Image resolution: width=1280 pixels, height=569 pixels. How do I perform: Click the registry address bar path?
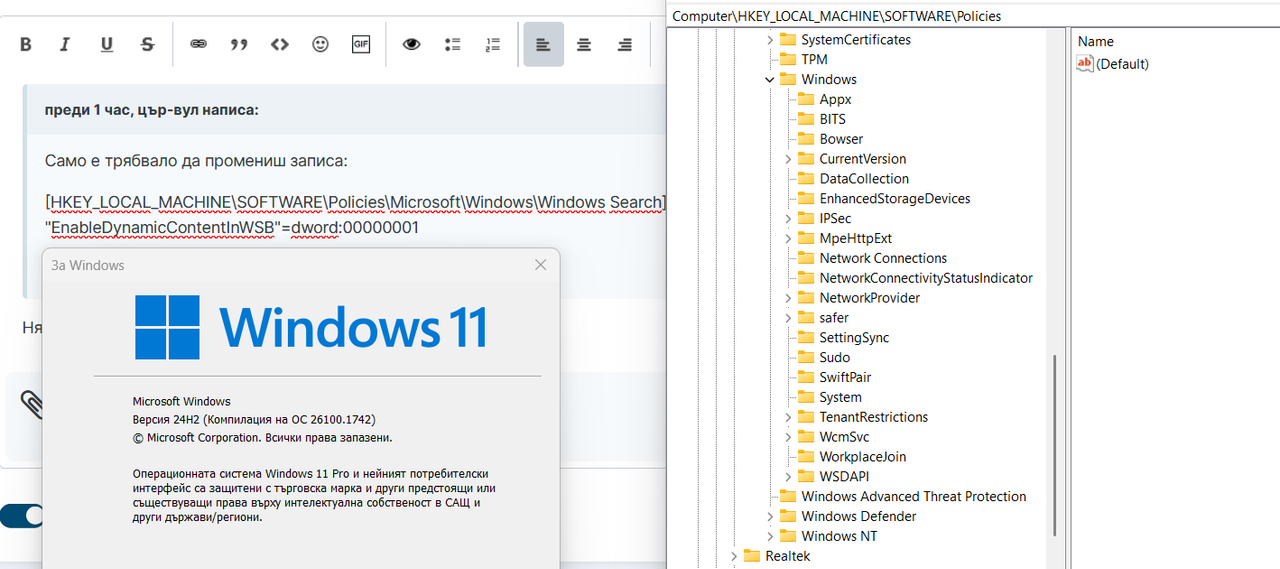tap(836, 16)
